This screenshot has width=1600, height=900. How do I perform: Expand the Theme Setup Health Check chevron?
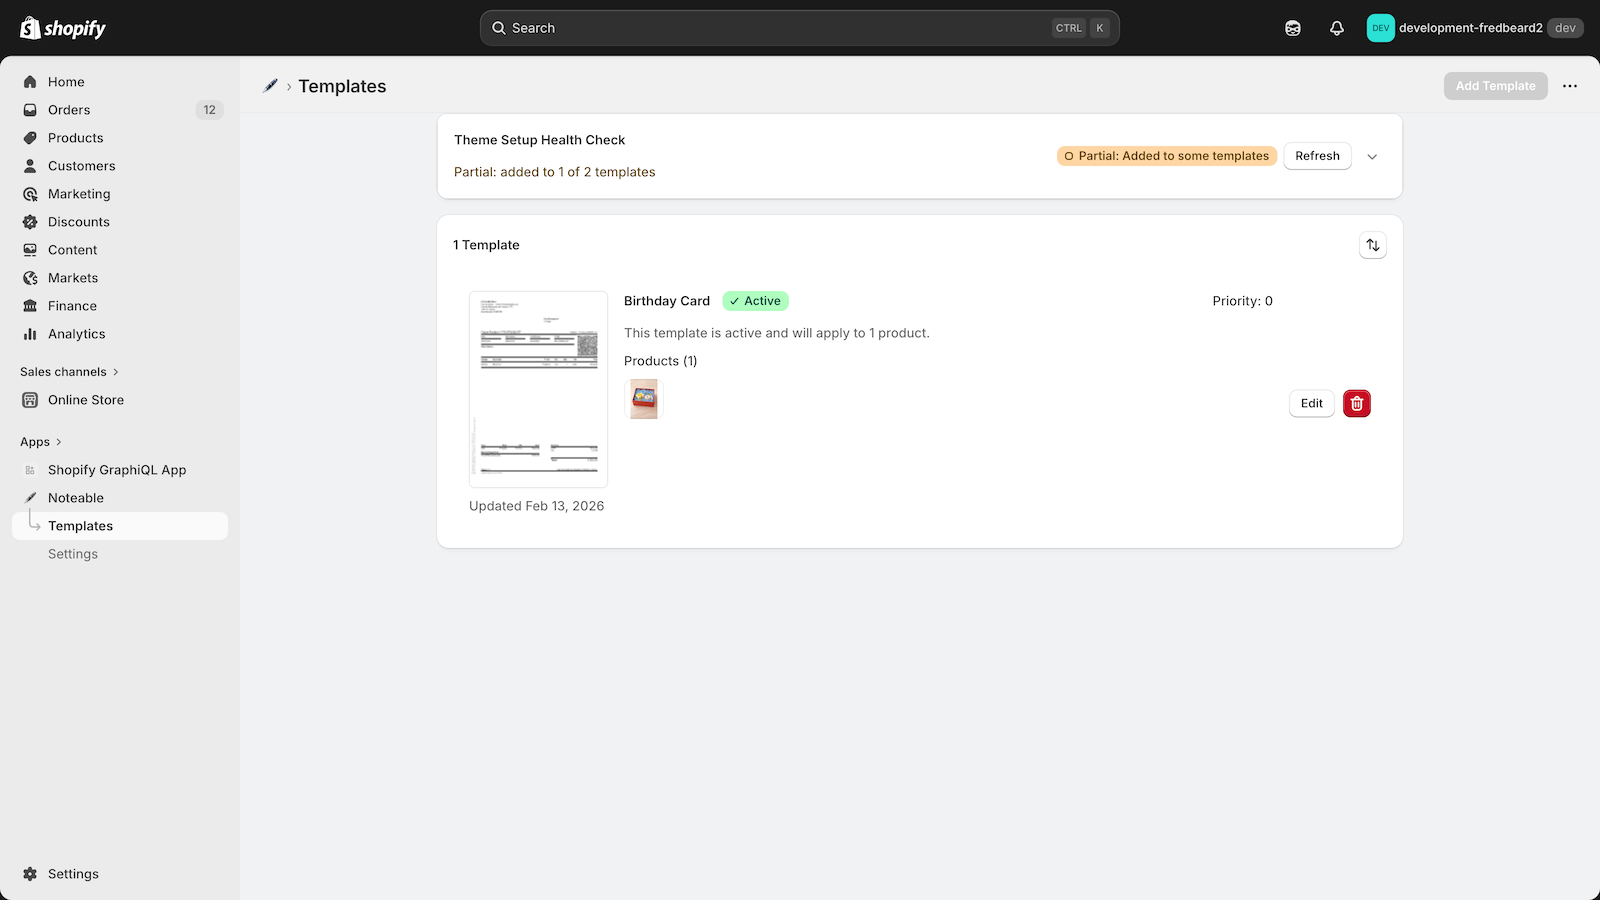coord(1372,156)
